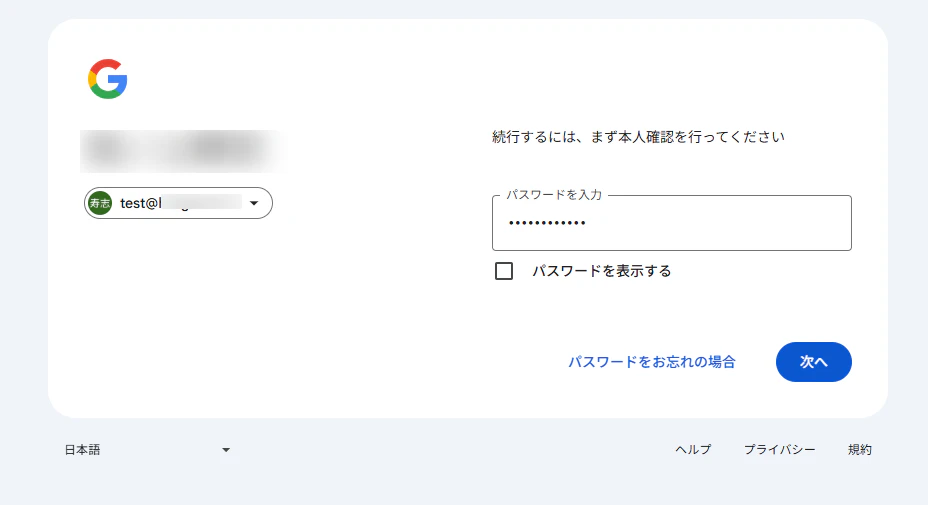Image resolution: width=928 pixels, height=505 pixels.
Task: Open the ヘルプ footer link
Action: click(x=693, y=450)
